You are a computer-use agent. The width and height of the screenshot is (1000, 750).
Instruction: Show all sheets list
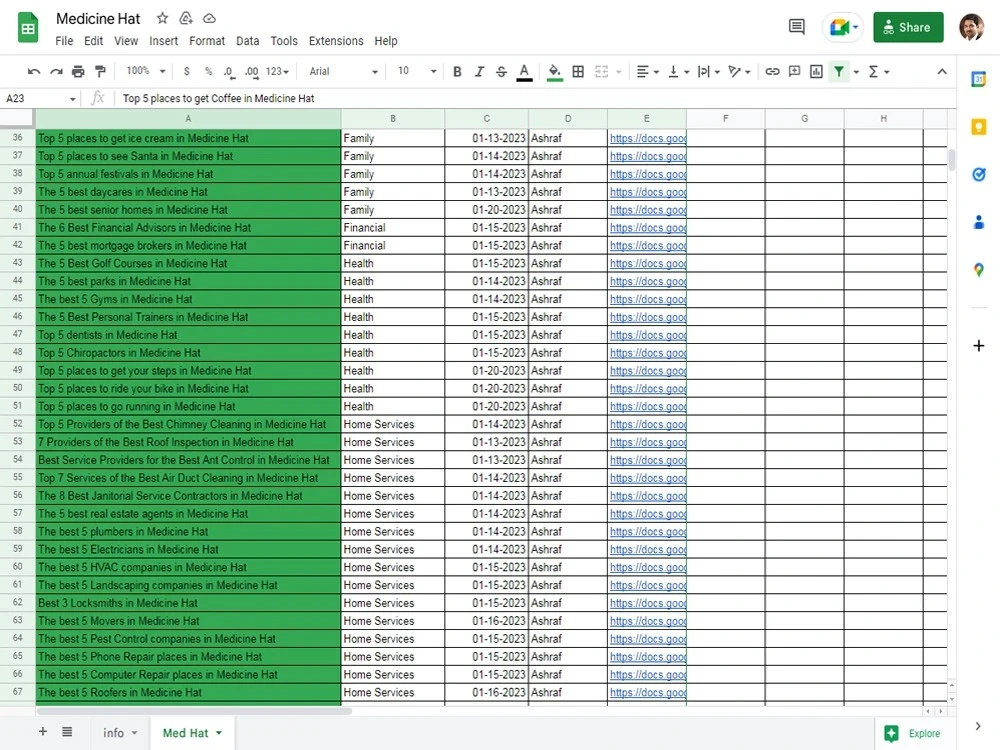click(67, 732)
